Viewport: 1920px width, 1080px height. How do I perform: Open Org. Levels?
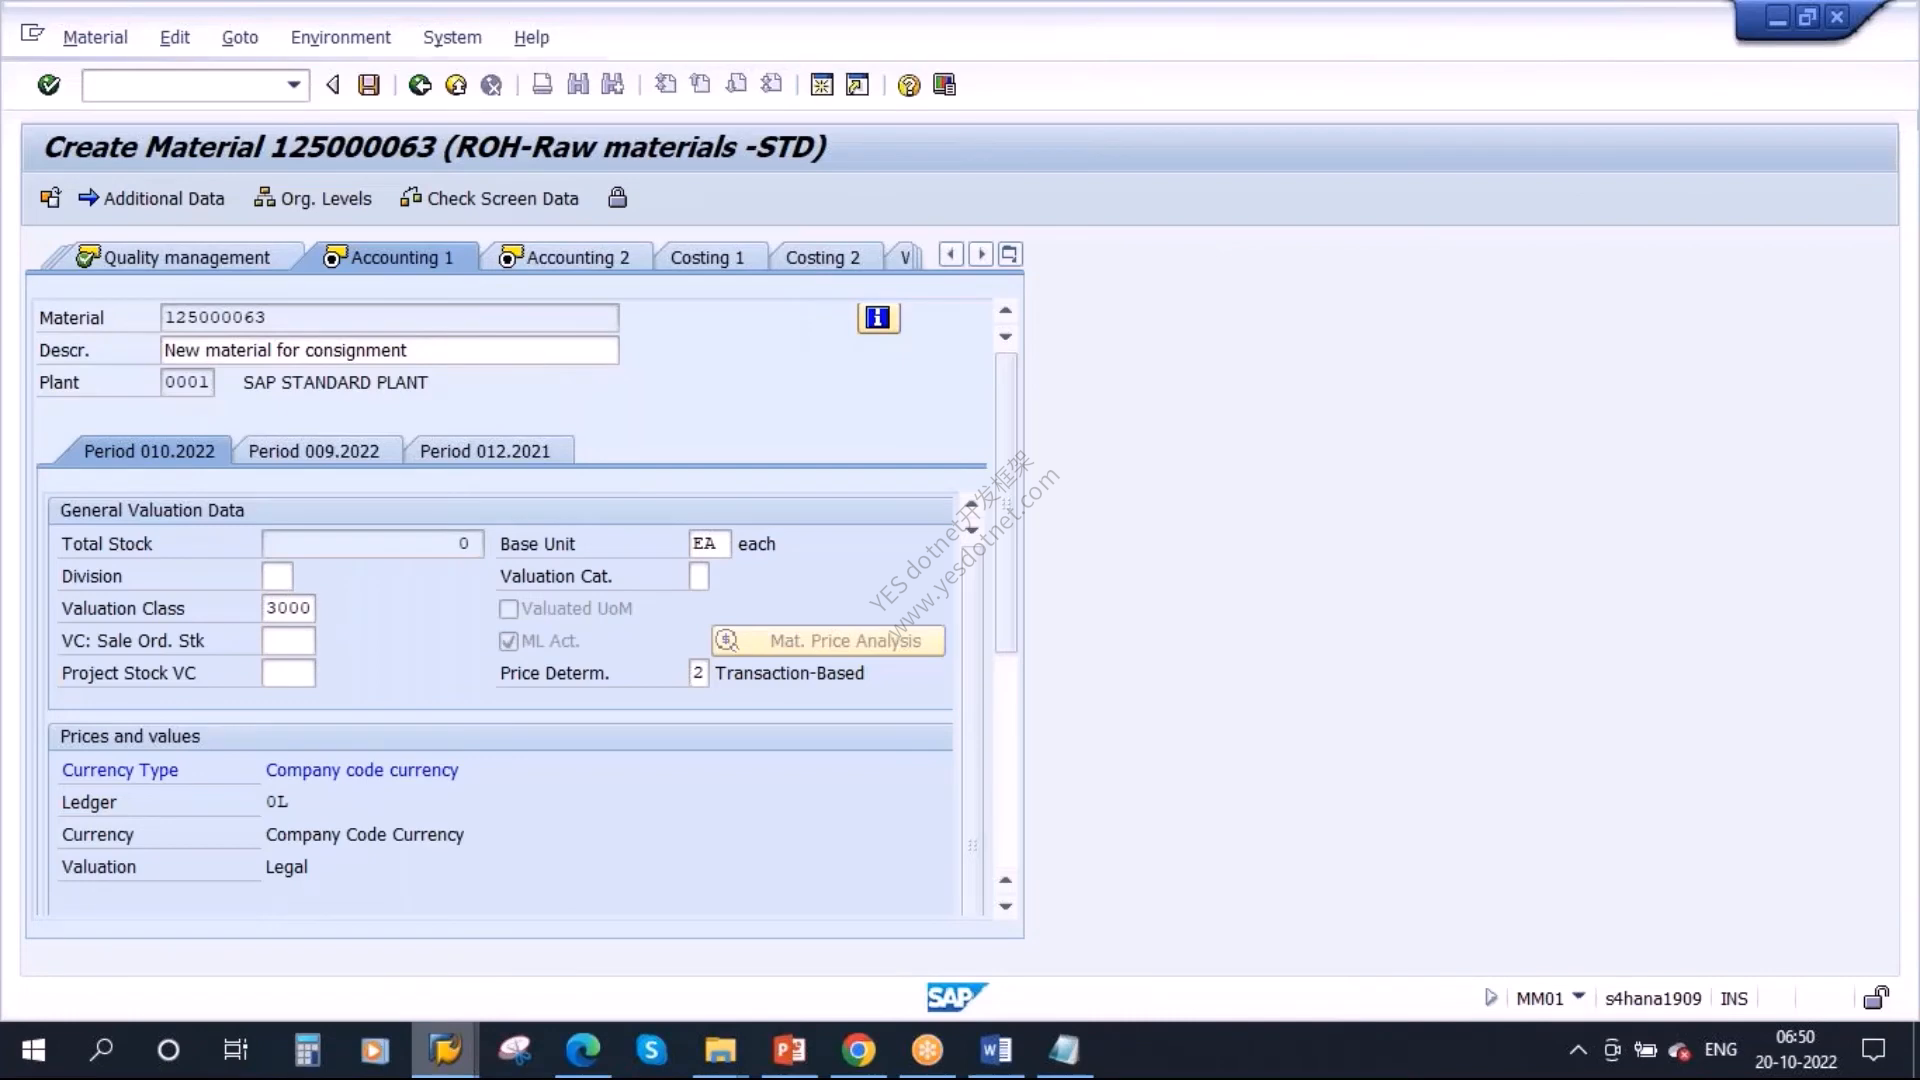click(x=312, y=198)
